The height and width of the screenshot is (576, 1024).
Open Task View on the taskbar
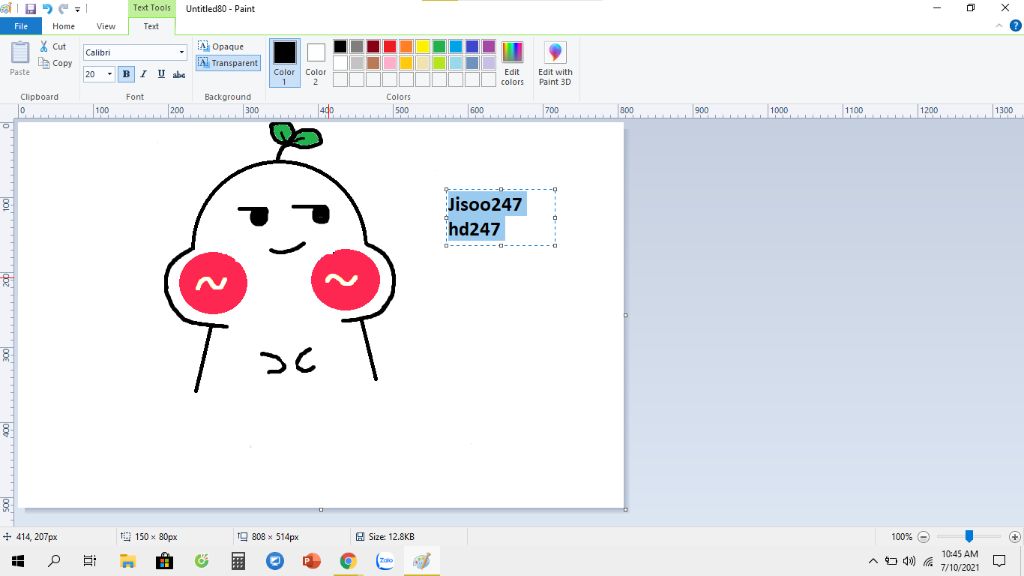(x=89, y=561)
